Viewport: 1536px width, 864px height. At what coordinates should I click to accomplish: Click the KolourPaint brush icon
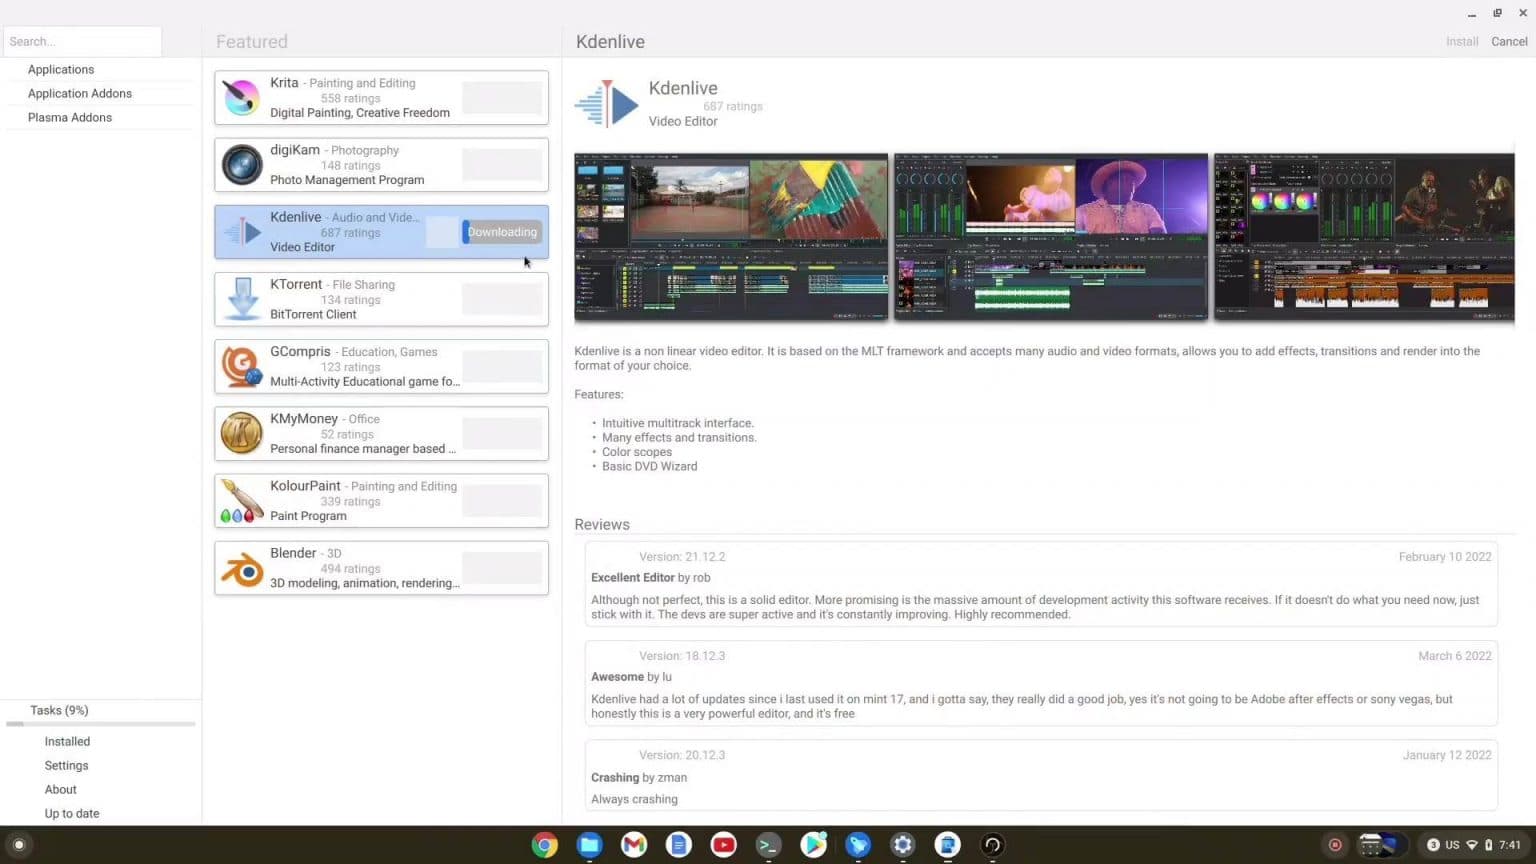[x=240, y=500]
